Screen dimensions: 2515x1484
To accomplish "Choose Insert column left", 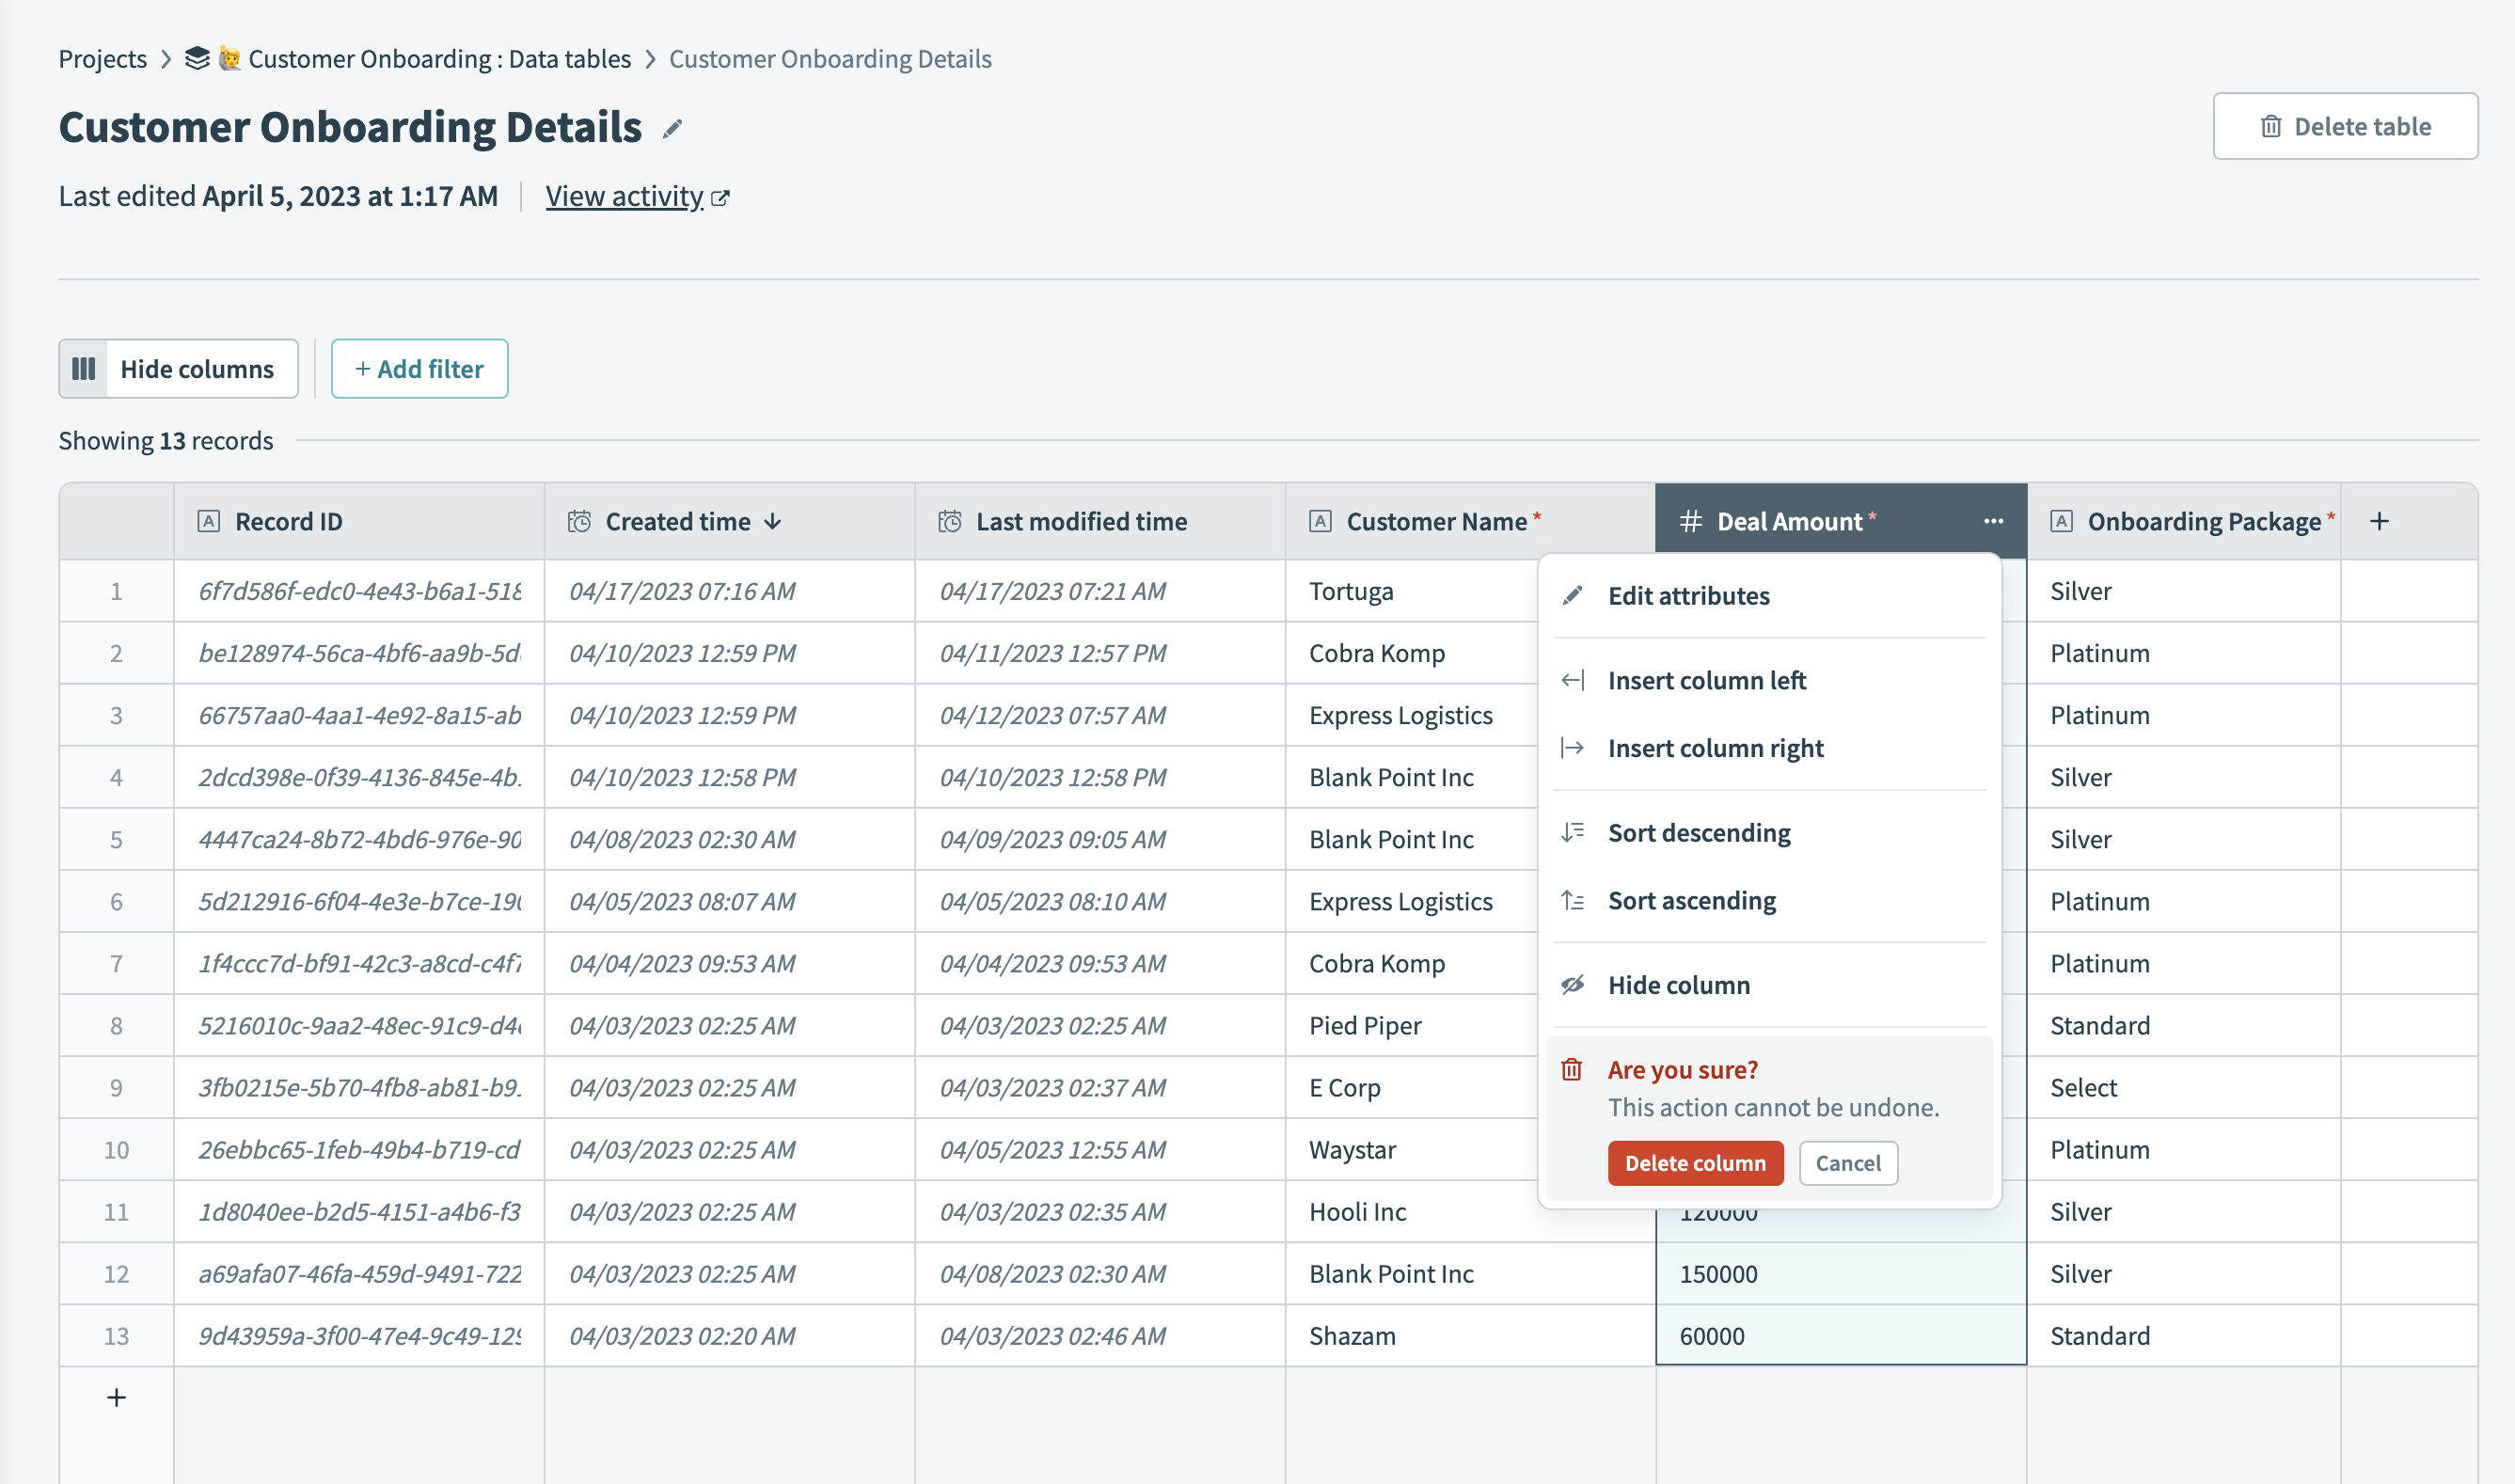I will click(1706, 680).
